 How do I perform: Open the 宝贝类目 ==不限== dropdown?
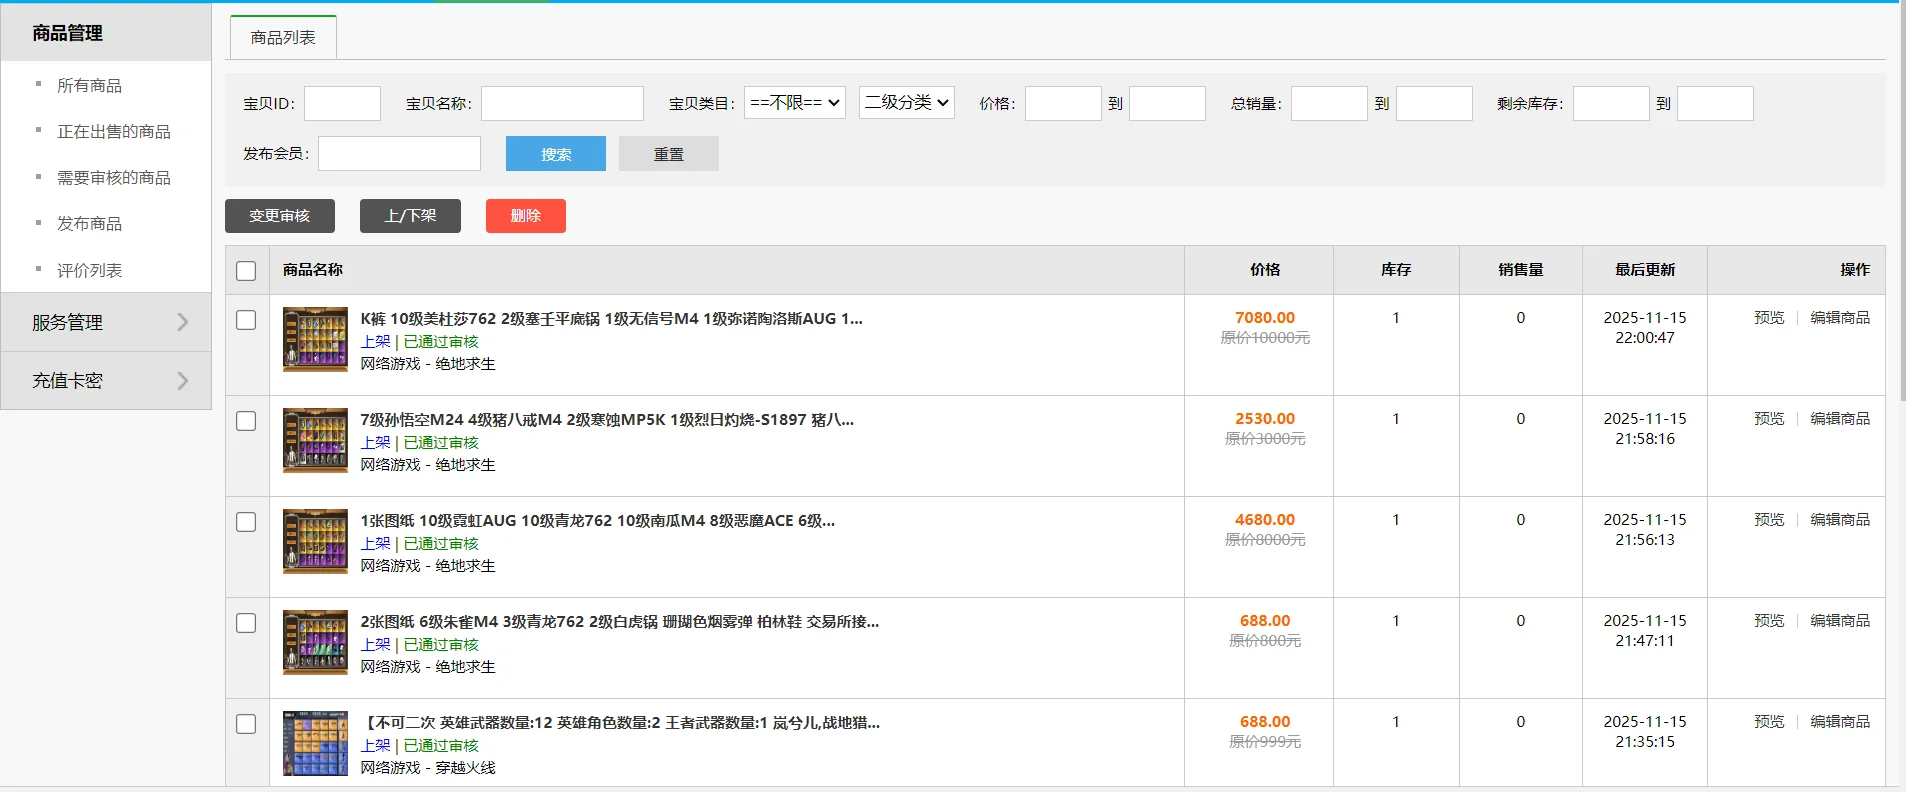coord(795,103)
